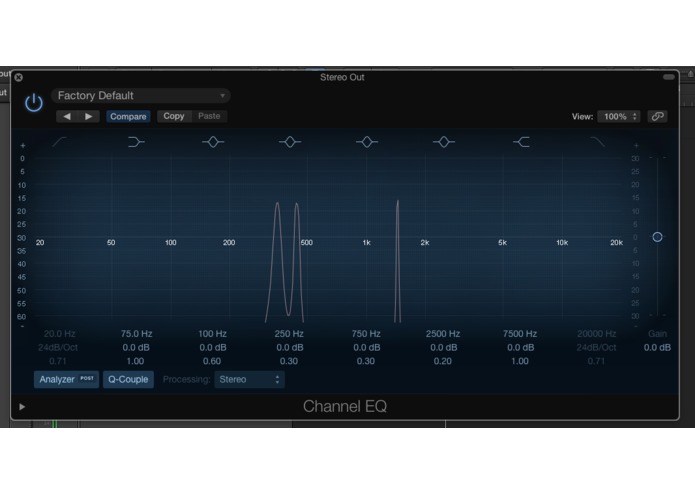Screen dimensions: 695x494
Task: Enable the low cut filter band icon
Action: 59,142
